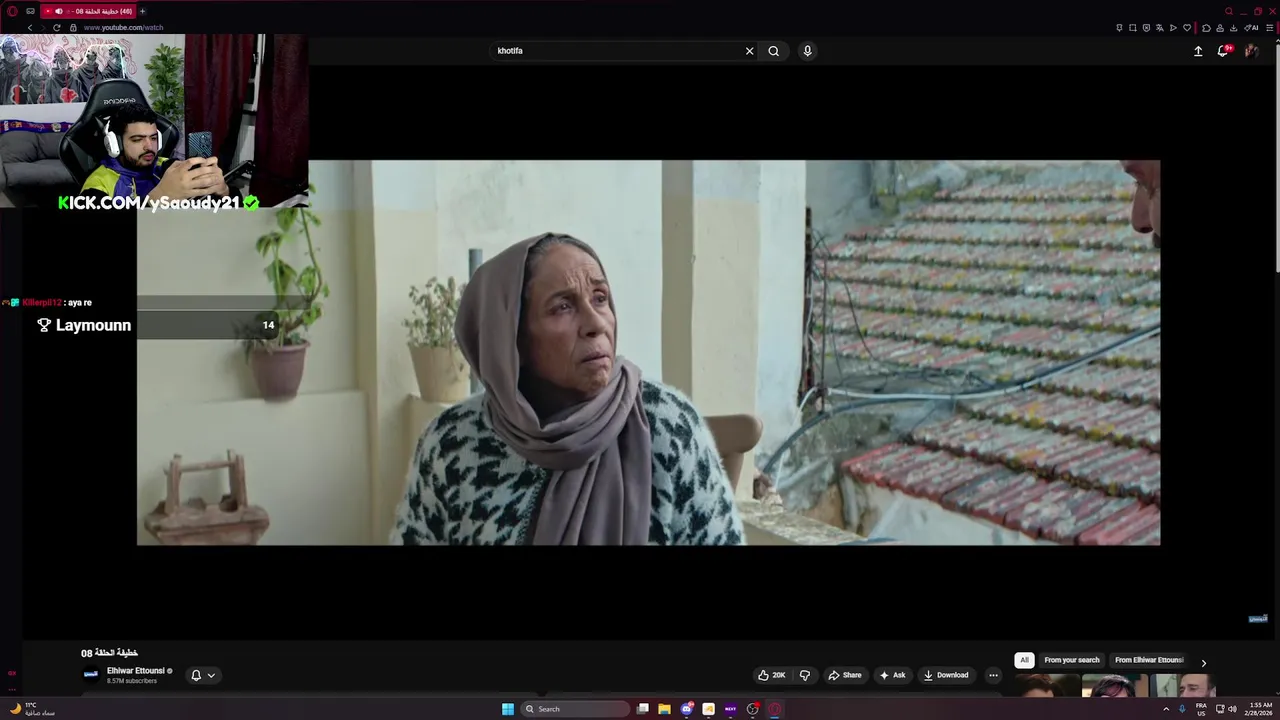1280x720 pixels.
Task: Add page to bookmarks heart
Action: [1187, 28]
